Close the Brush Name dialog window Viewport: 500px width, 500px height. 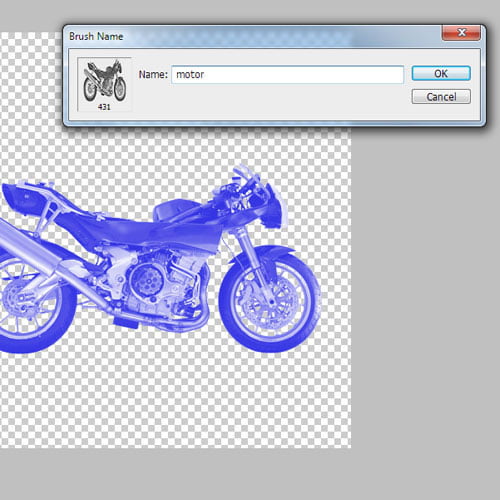pyautogui.click(x=461, y=33)
